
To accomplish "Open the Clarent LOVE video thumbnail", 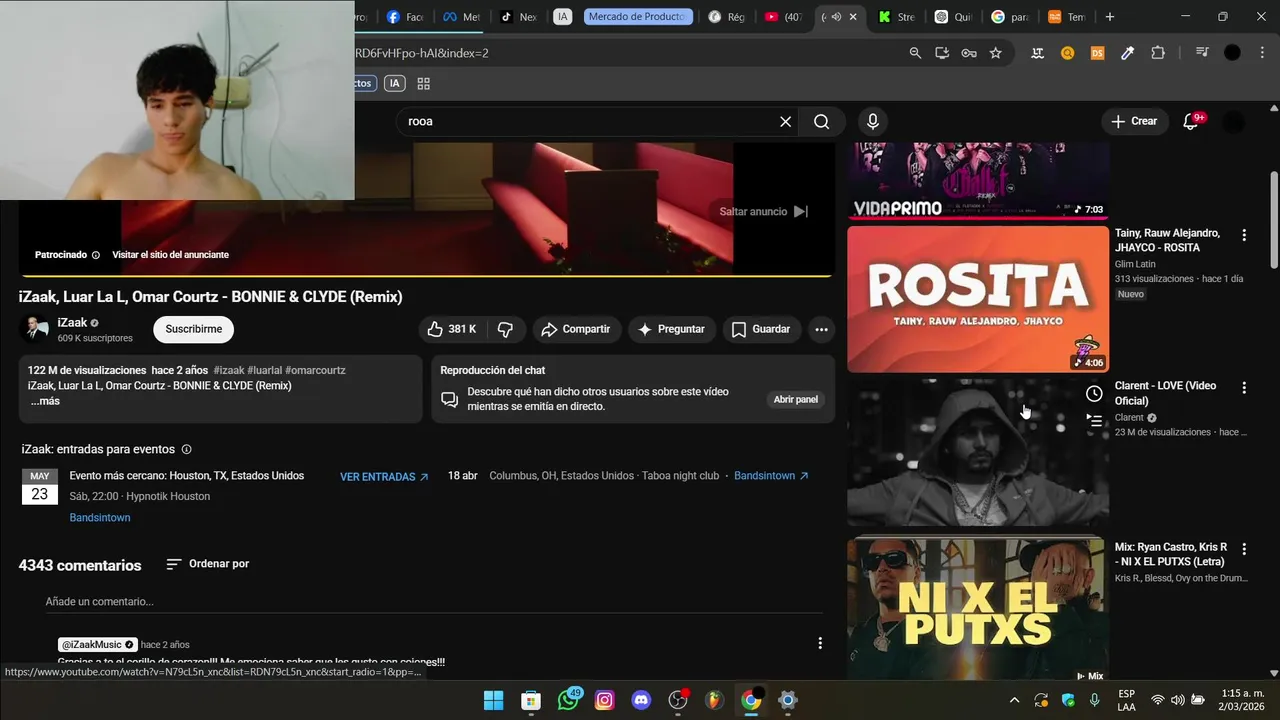I will point(978,453).
